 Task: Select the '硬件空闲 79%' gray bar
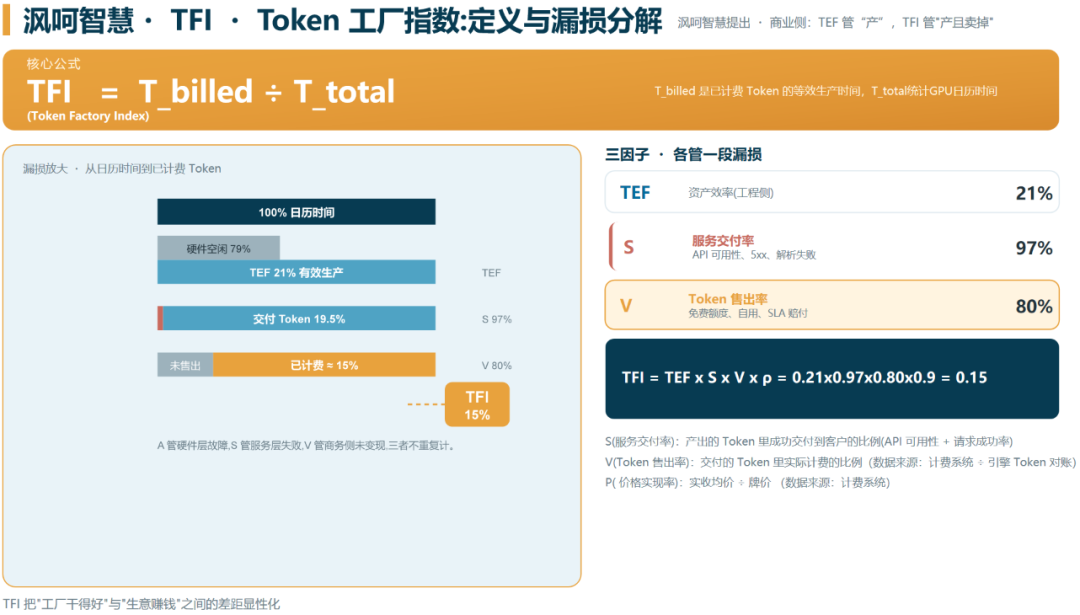(218, 248)
